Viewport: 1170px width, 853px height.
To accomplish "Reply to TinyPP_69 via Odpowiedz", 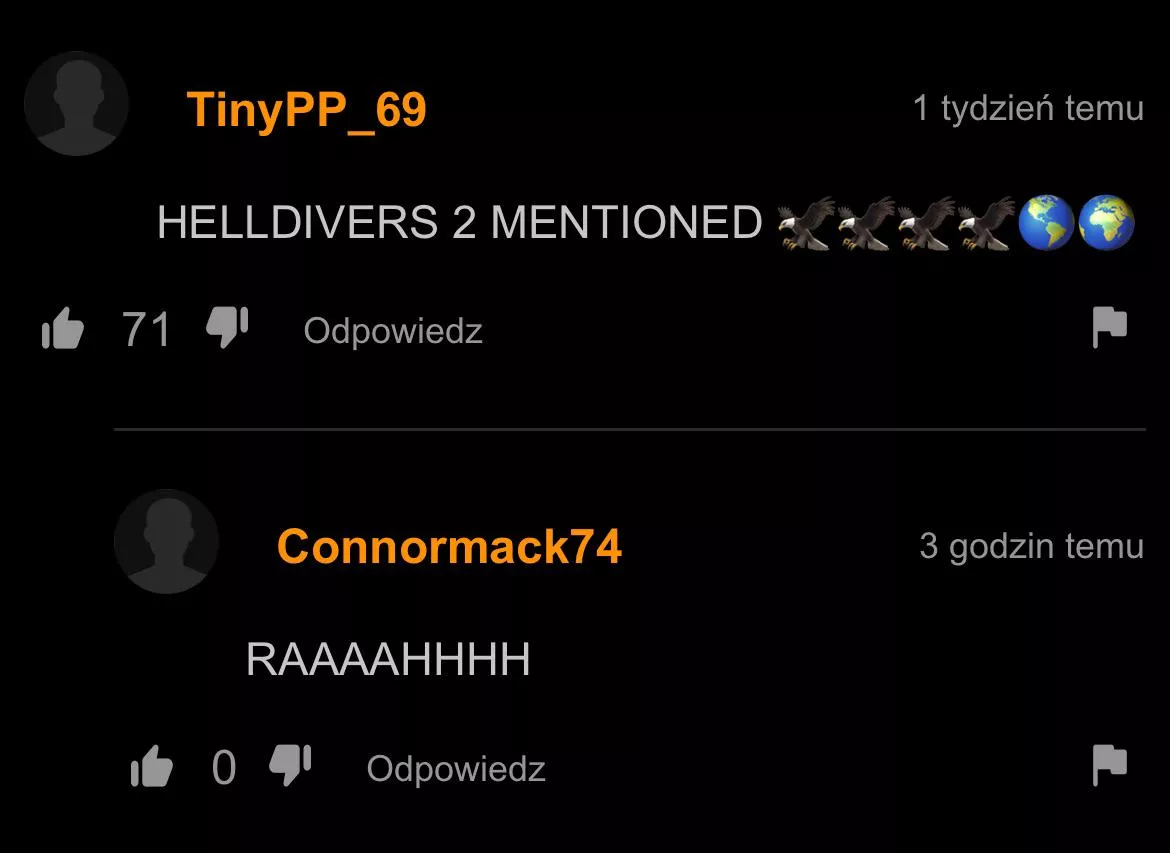I will (393, 331).
